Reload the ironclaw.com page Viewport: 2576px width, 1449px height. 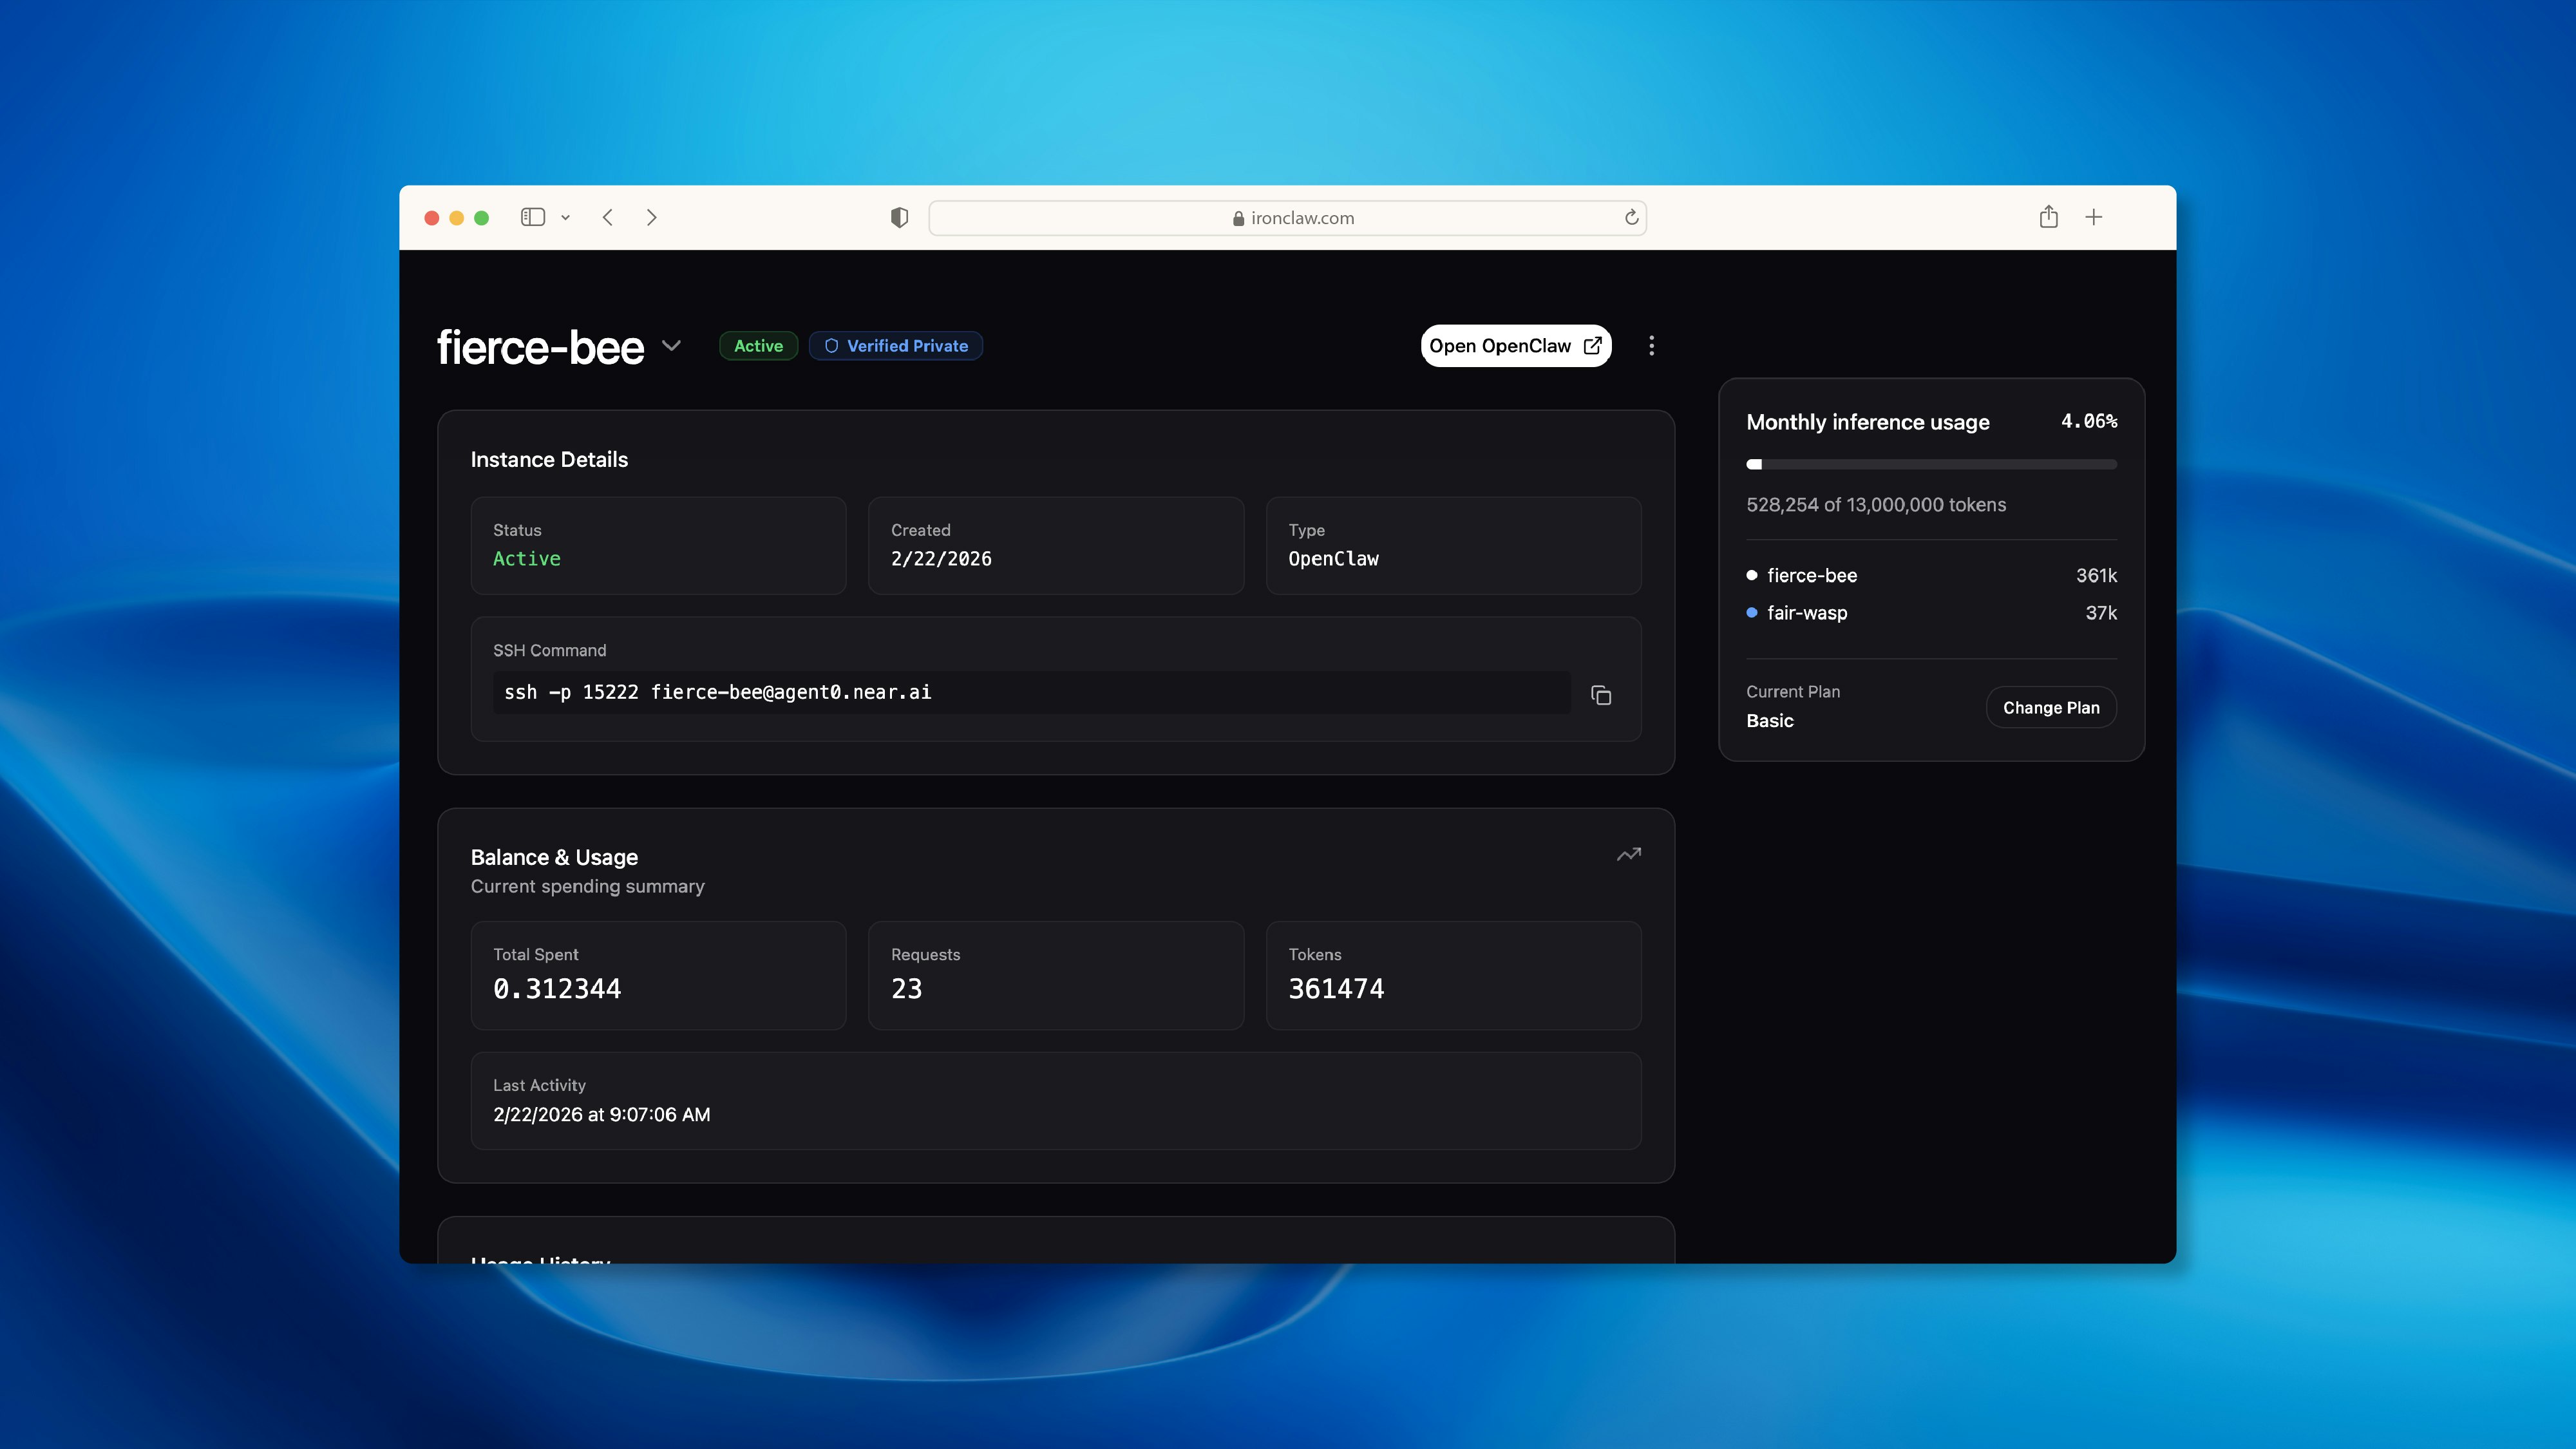pos(1631,217)
